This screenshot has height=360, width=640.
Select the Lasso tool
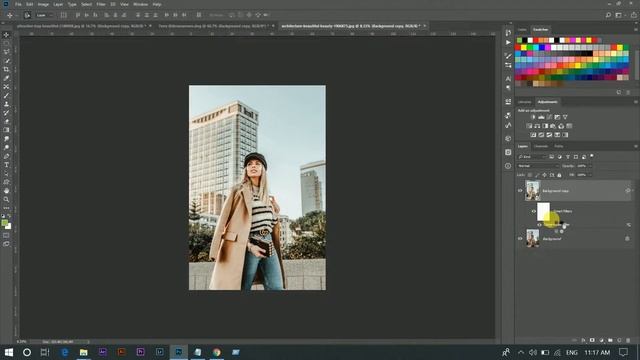click(6, 52)
